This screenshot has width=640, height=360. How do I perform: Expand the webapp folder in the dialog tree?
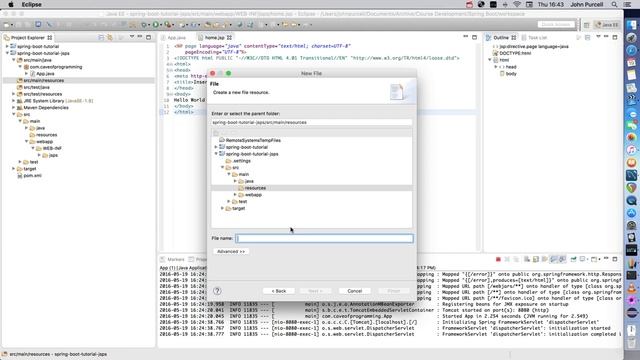(x=235, y=195)
